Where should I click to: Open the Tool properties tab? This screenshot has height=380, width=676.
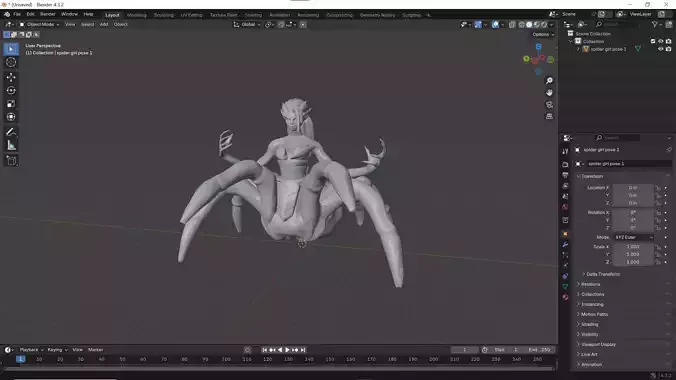[x=565, y=151]
